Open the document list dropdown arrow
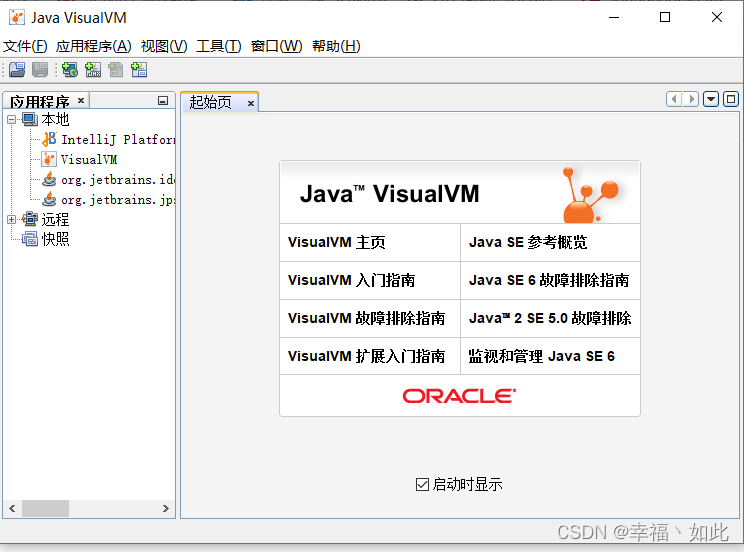 [x=711, y=99]
